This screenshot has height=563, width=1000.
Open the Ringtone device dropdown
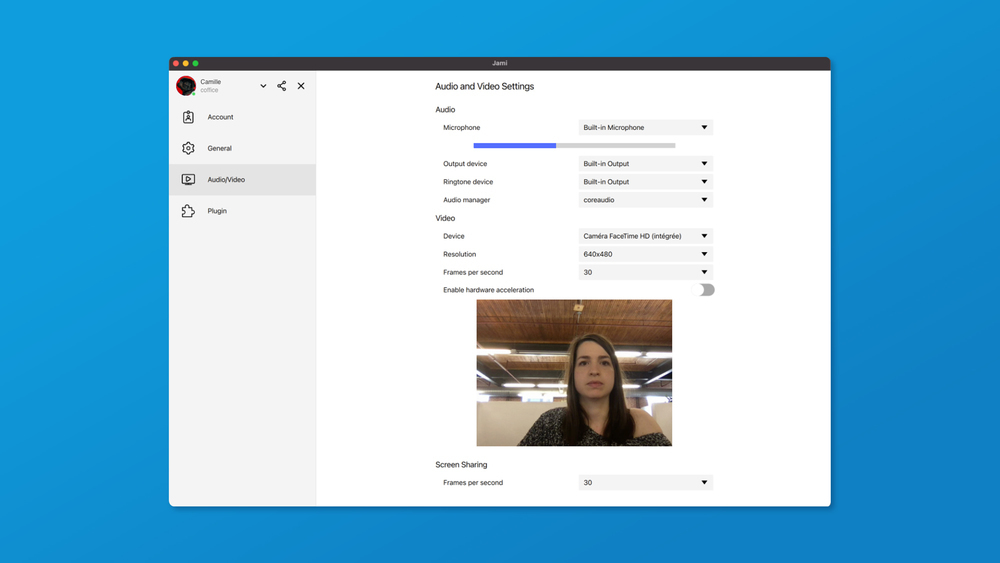pyautogui.click(x=645, y=182)
